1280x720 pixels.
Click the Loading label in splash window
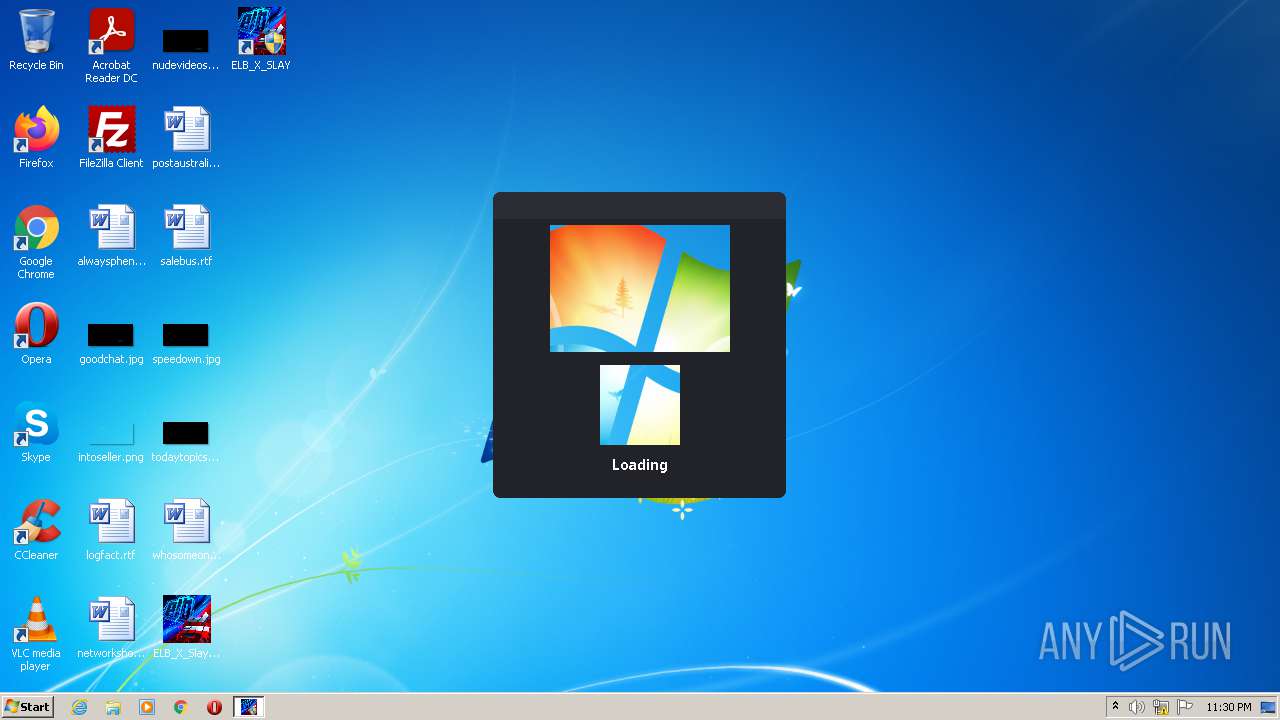640,465
